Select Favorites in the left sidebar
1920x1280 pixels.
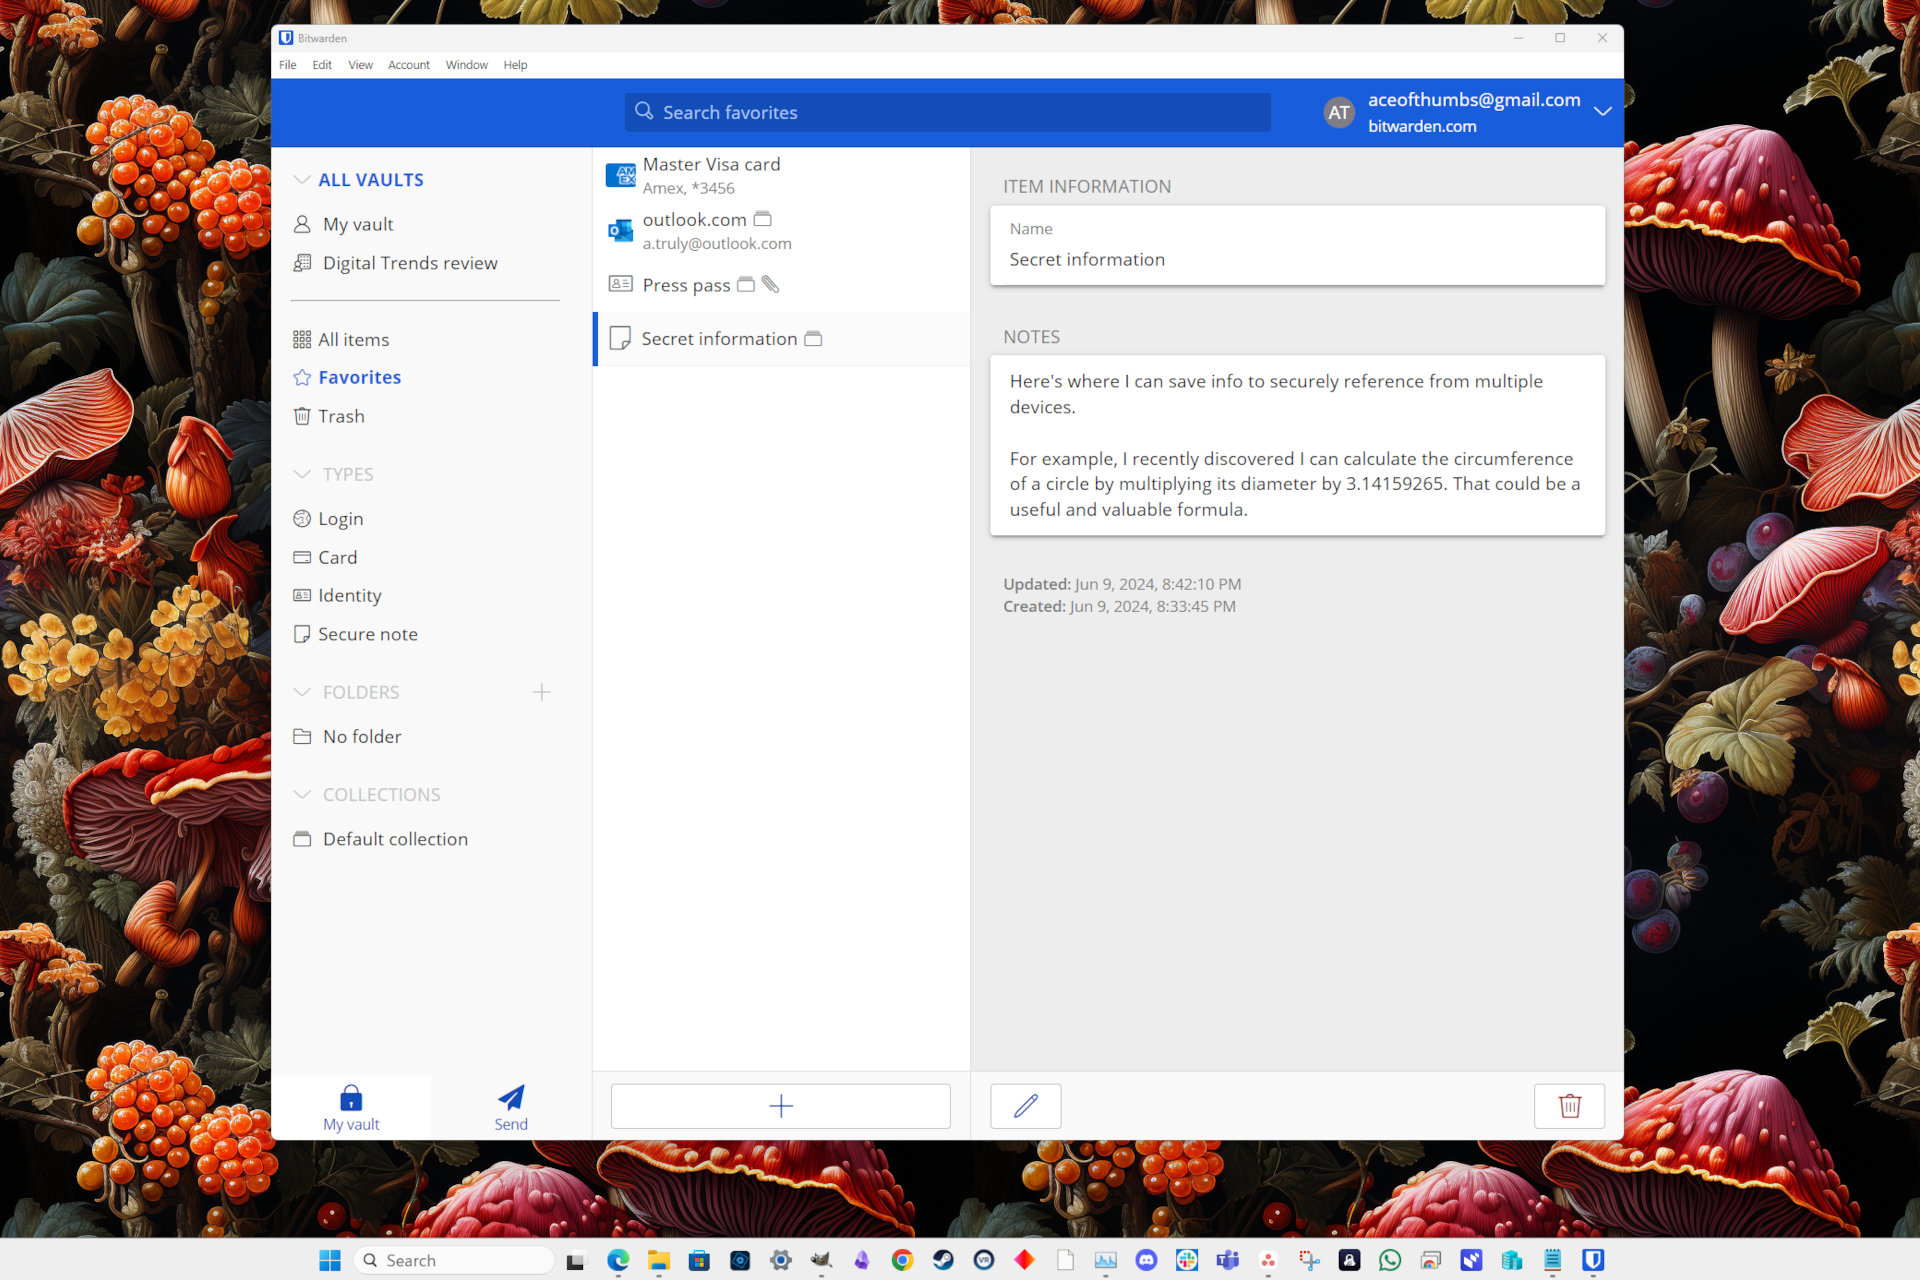tap(359, 377)
